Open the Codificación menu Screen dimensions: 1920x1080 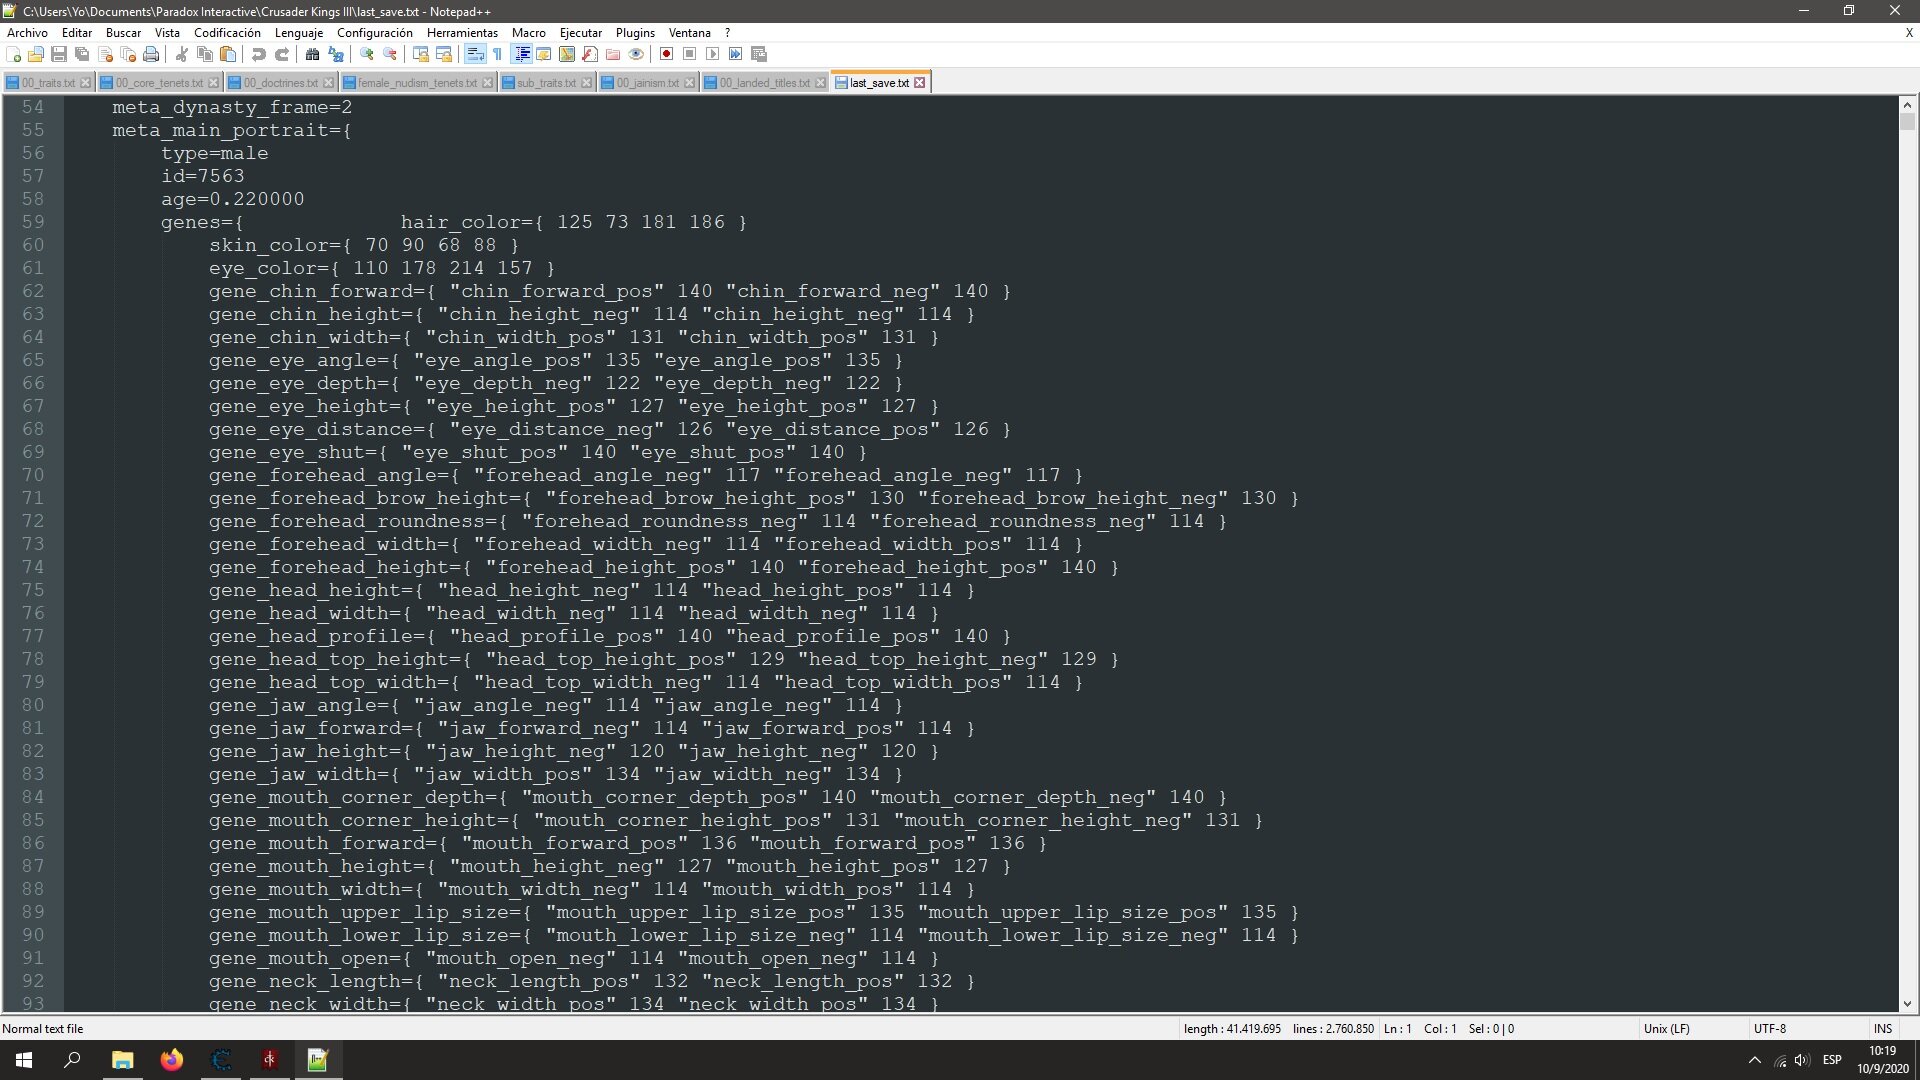click(x=227, y=33)
